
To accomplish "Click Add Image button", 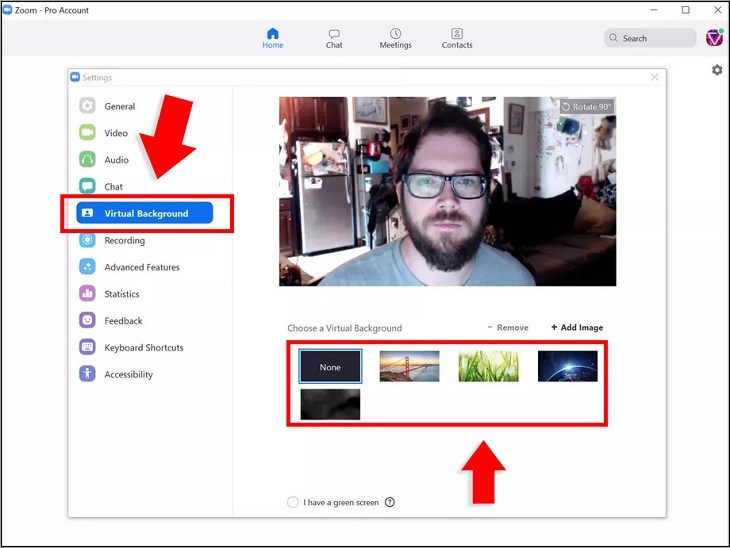I will (x=577, y=328).
